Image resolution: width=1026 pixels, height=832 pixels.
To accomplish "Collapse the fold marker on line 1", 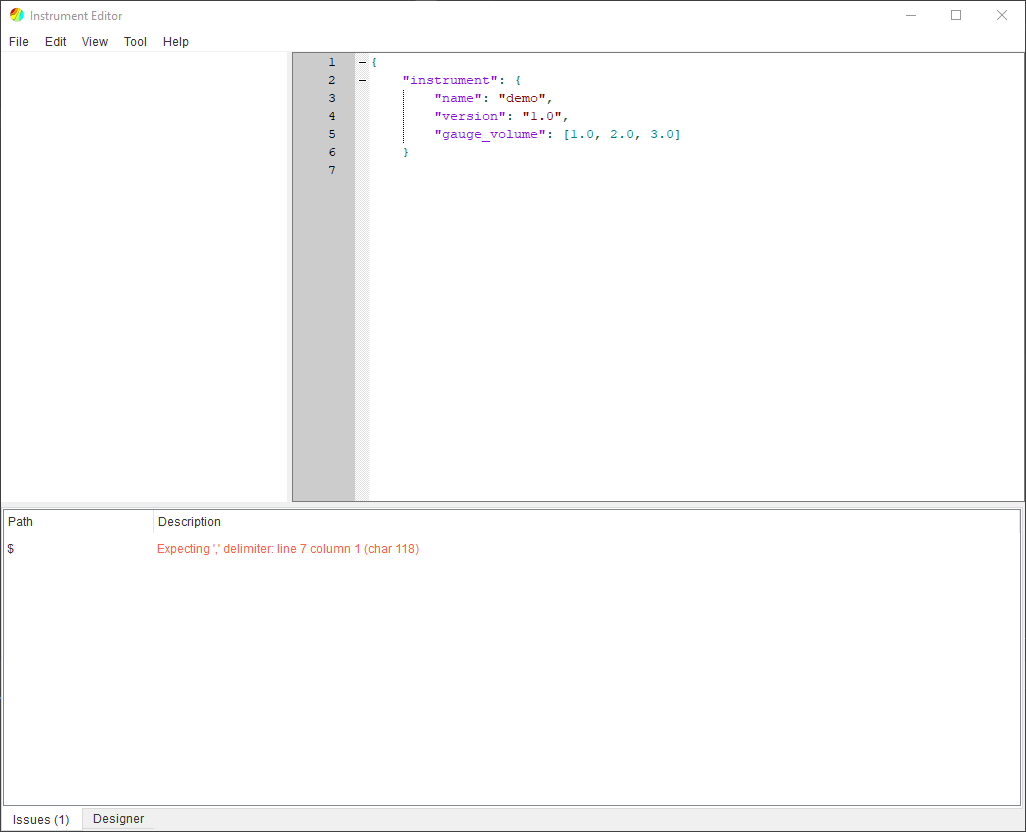I will [362, 62].
